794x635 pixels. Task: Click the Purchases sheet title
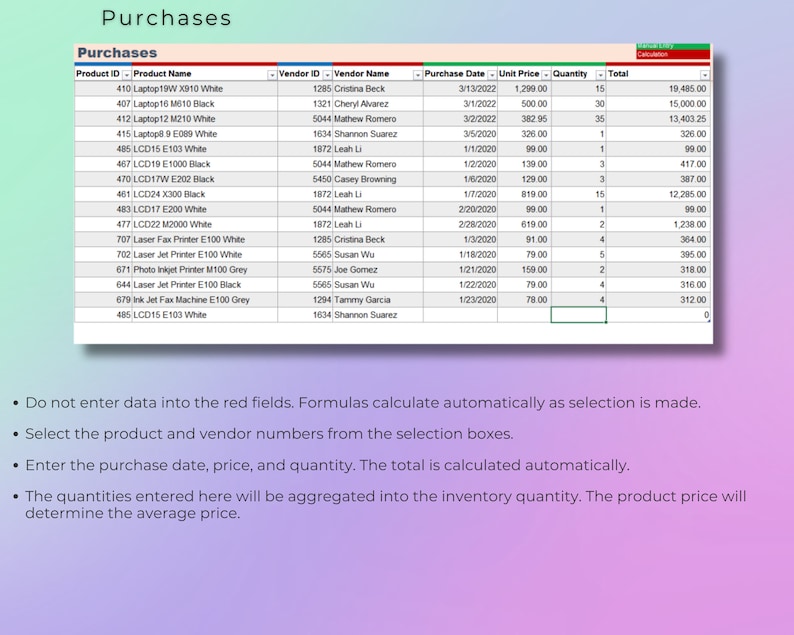click(117, 53)
